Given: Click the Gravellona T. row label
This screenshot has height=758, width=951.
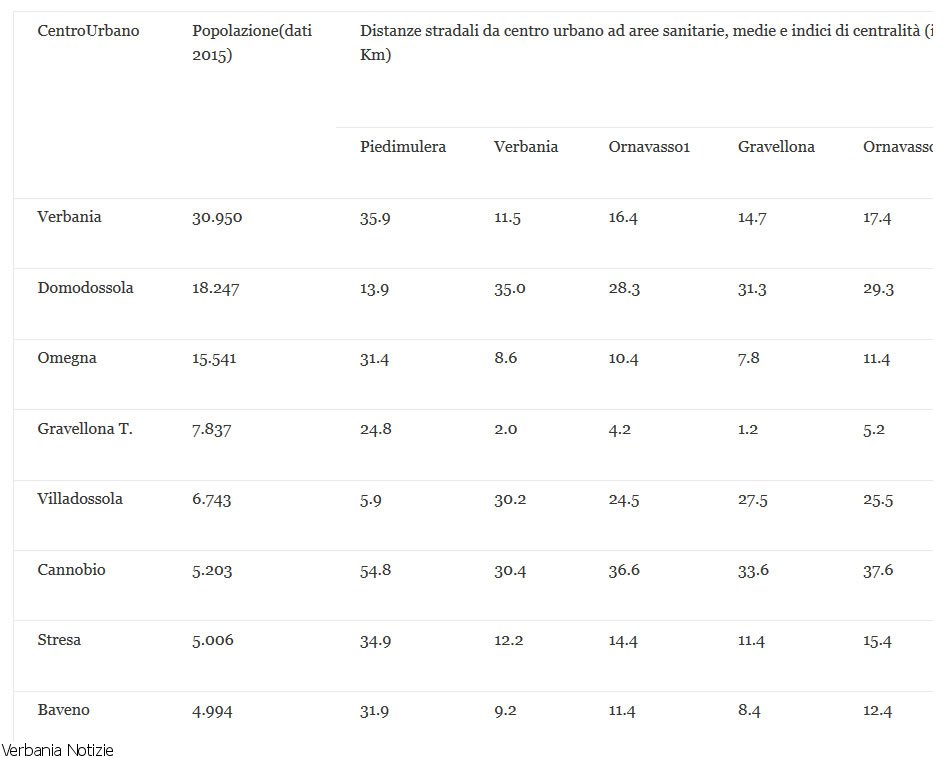Looking at the screenshot, I should pos(85,429).
